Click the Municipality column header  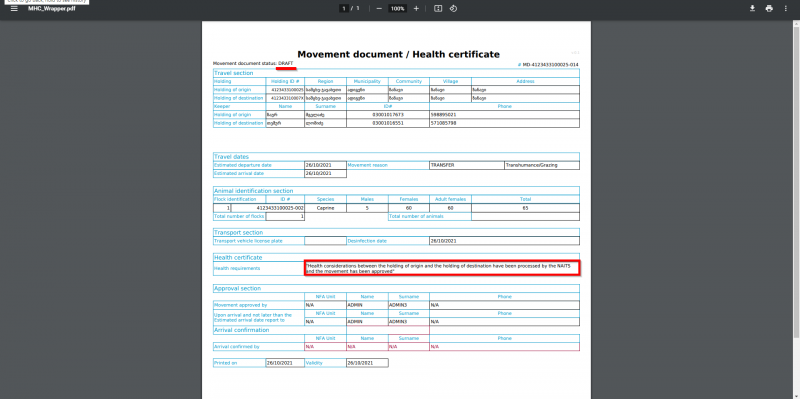[x=367, y=81]
